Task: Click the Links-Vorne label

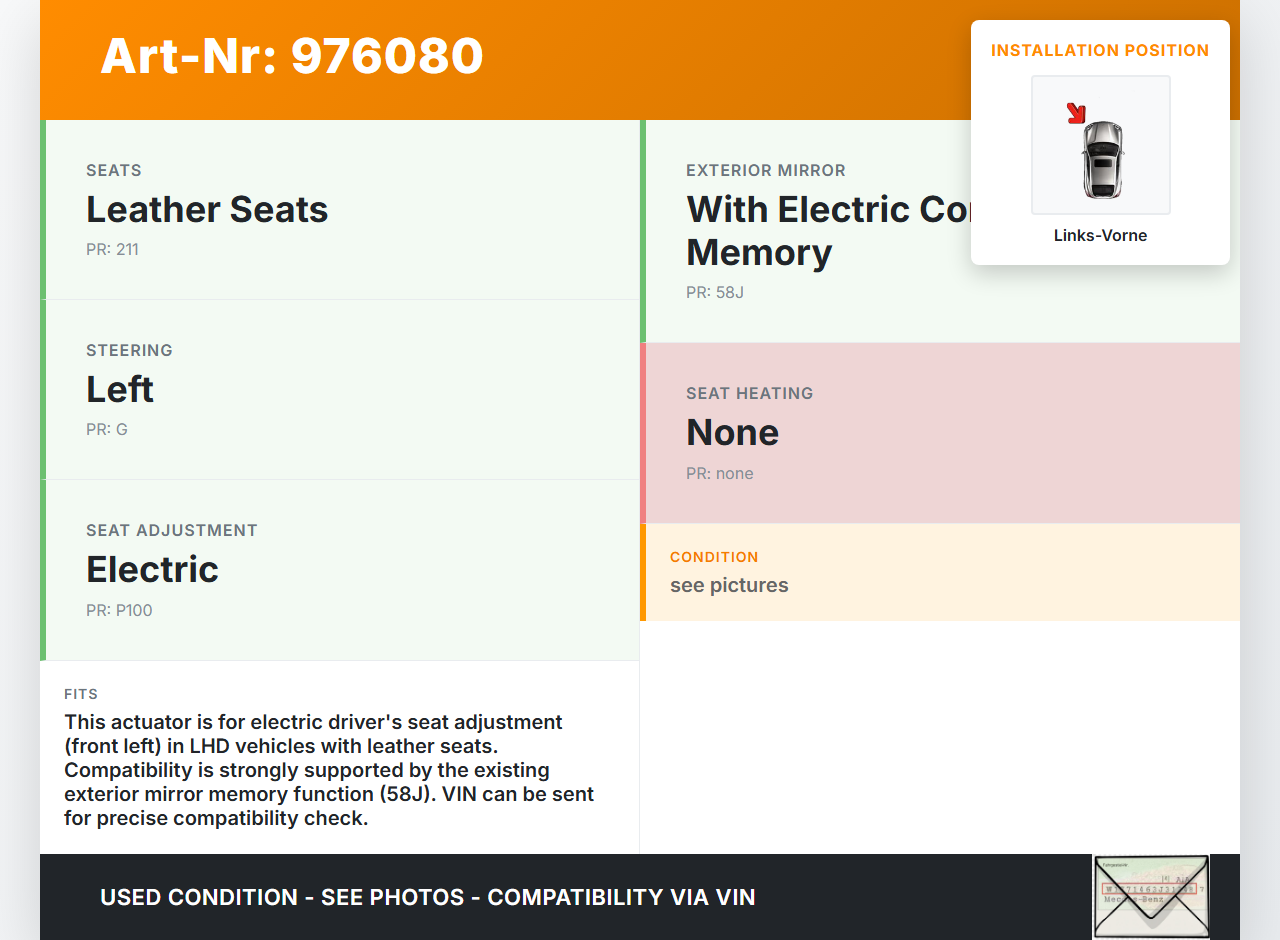Action: [1100, 236]
